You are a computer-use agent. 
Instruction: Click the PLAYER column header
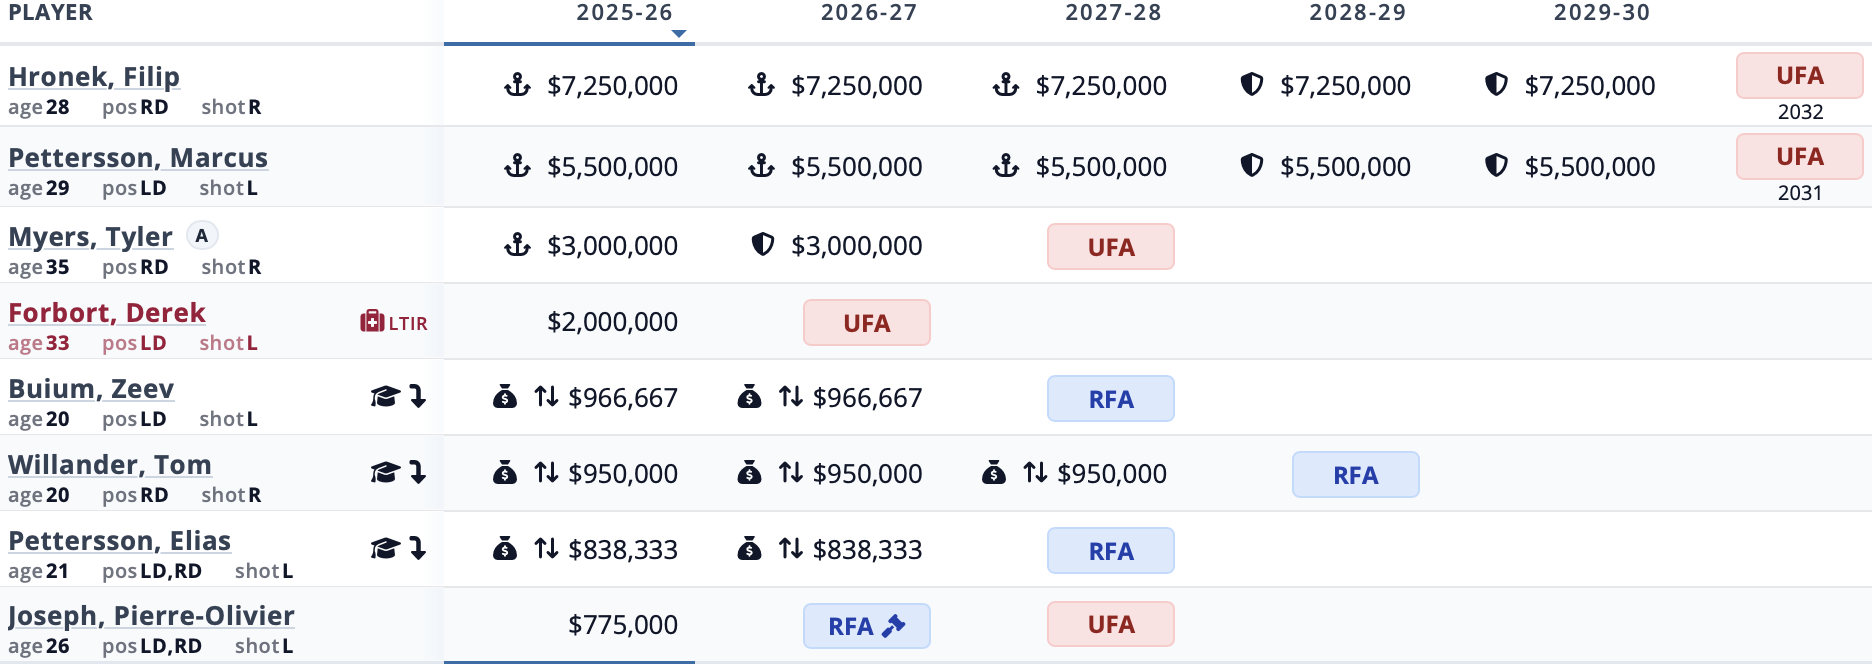(51, 13)
